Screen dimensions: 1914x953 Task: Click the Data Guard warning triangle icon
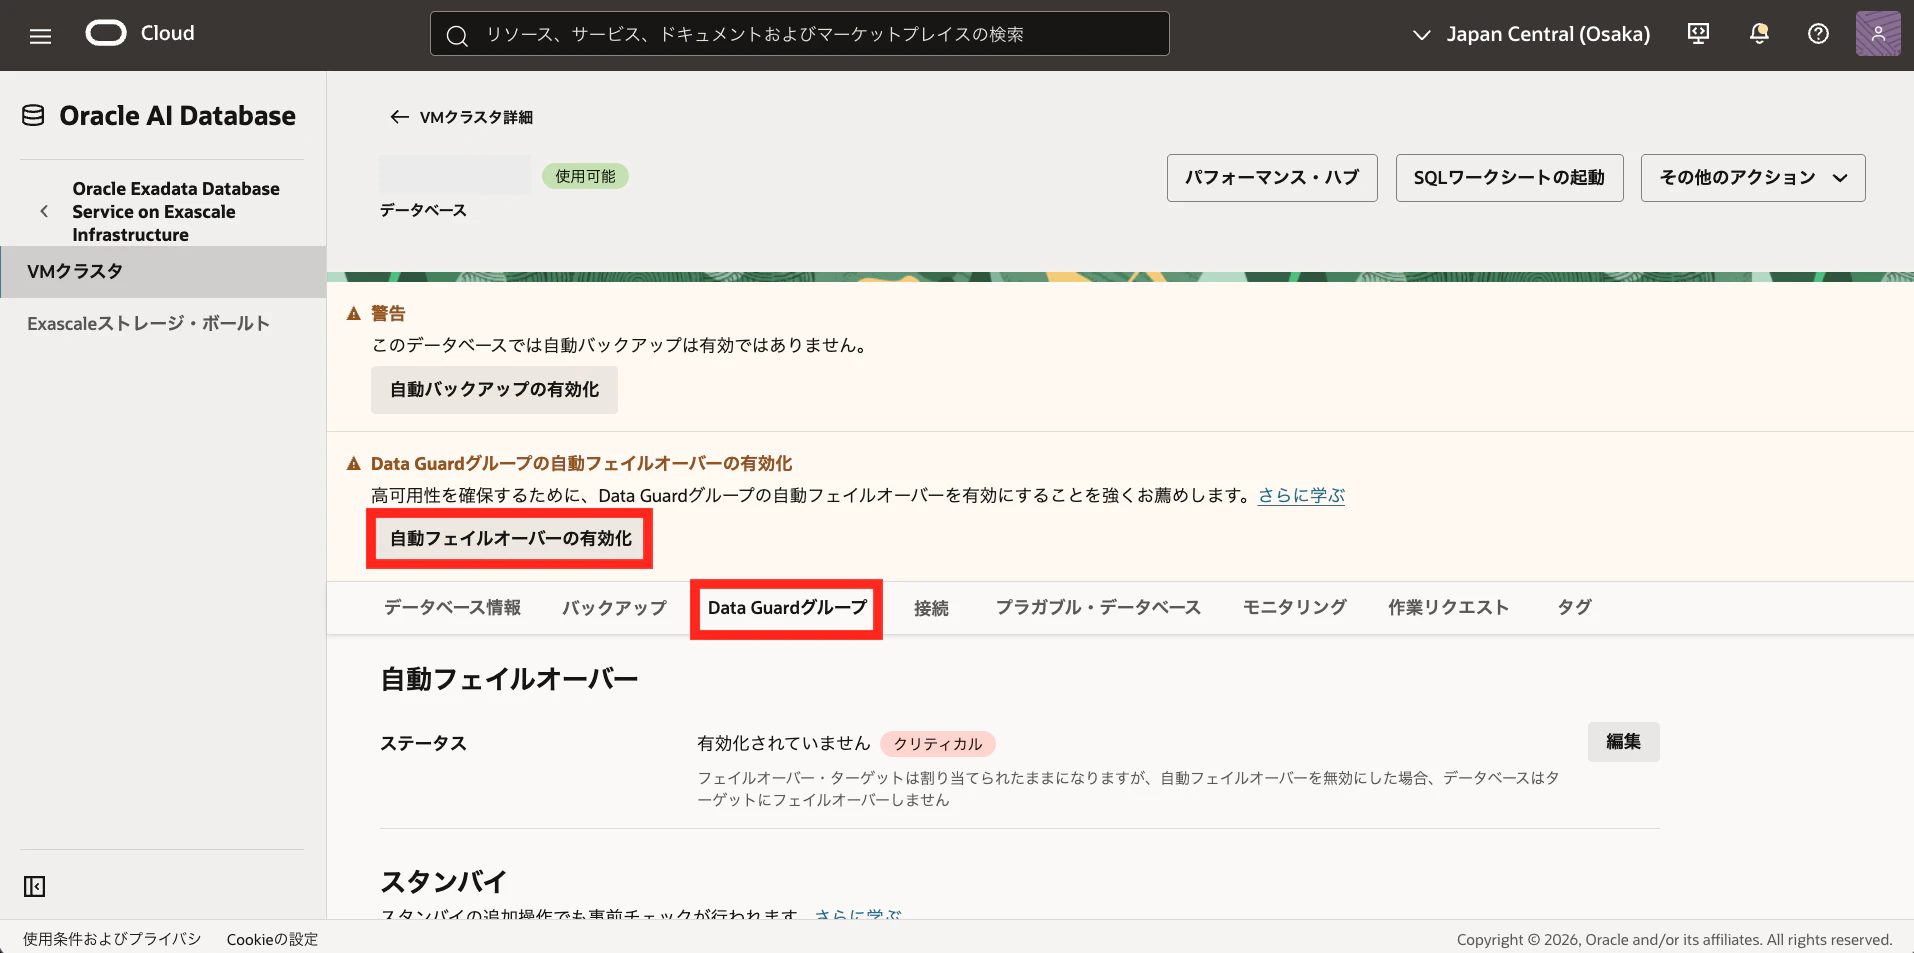353,464
